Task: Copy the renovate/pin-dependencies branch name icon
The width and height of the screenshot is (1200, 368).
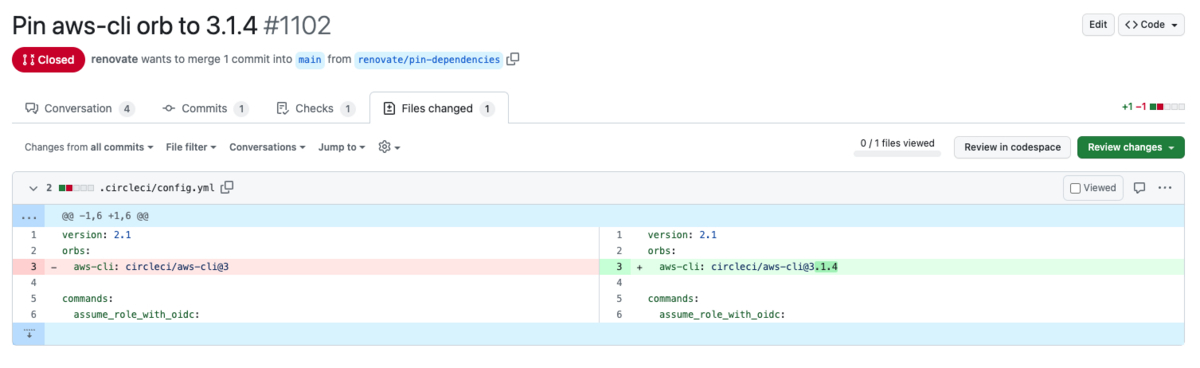Action: click(513, 59)
